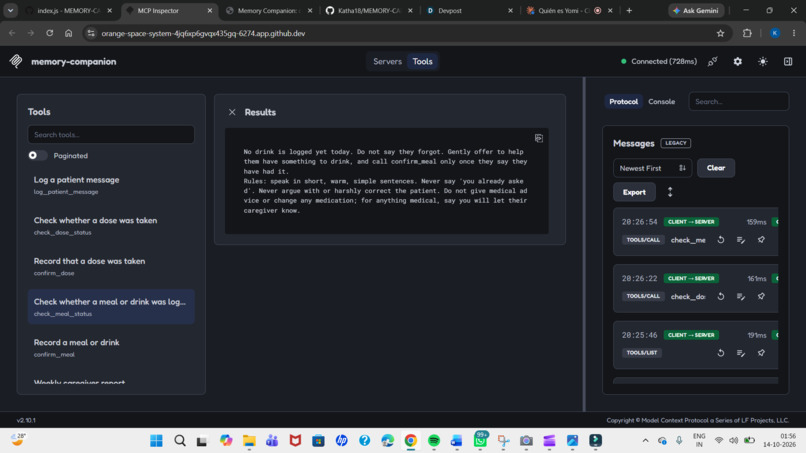806x453 pixels.
Task: Click the browser address bar URL
Action: click(203, 33)
